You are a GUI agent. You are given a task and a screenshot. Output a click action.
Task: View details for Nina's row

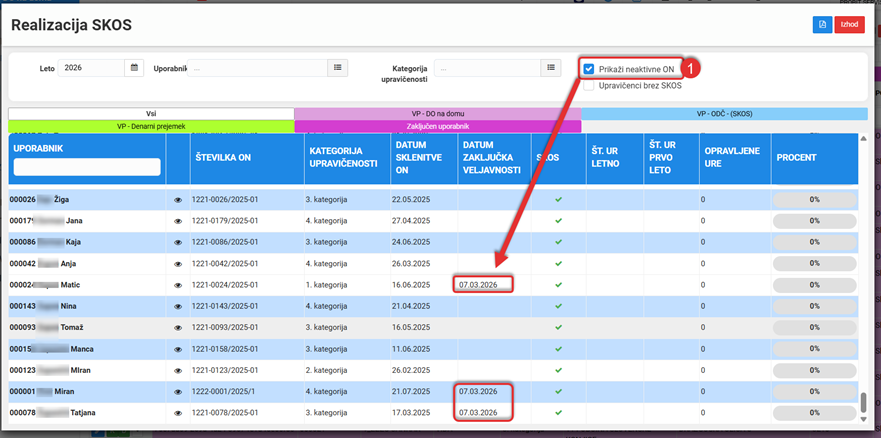click(178, 307)
